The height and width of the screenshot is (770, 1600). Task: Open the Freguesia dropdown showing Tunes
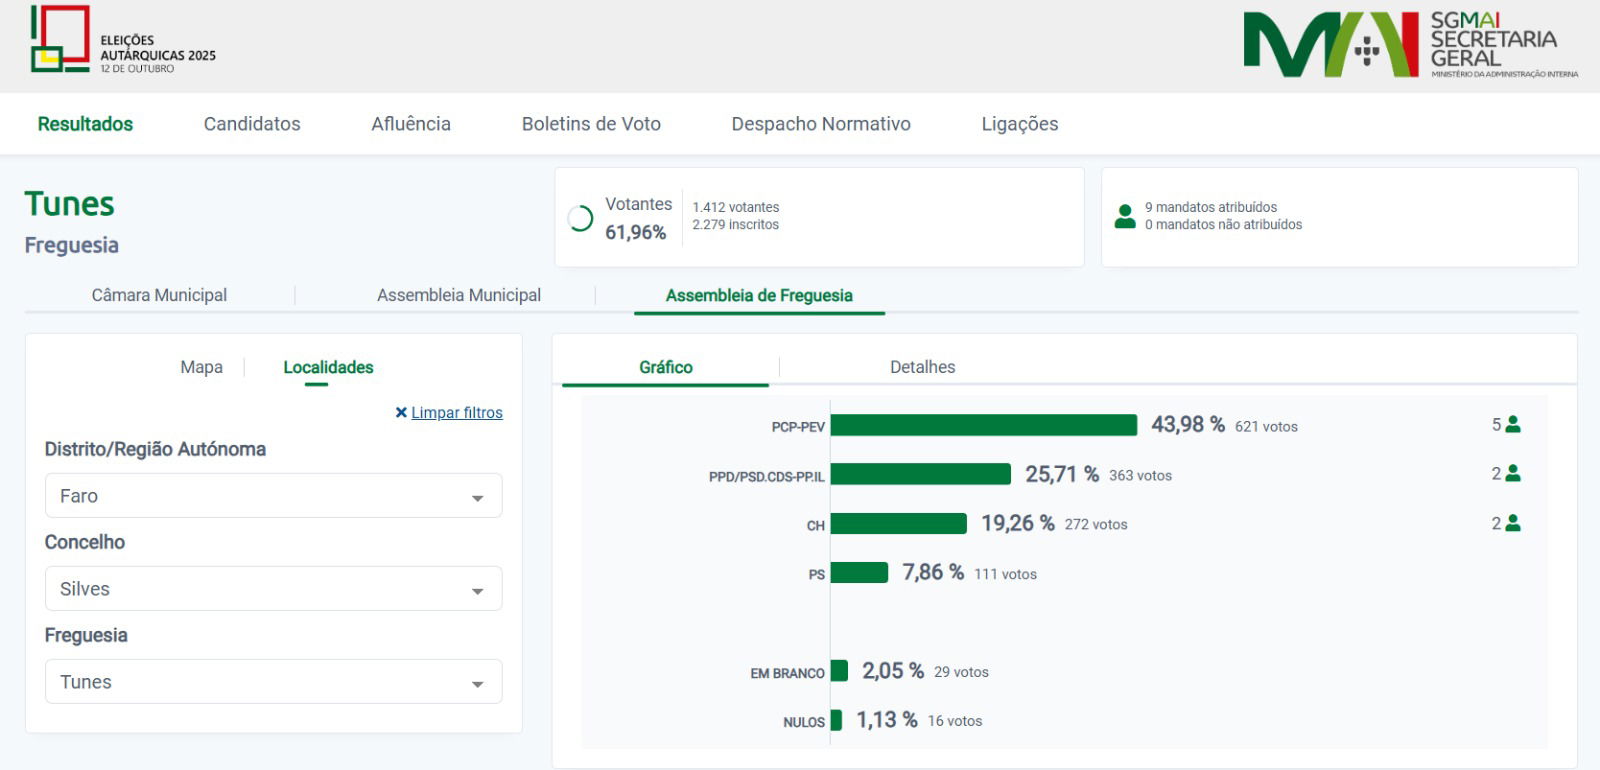(273, 682)
